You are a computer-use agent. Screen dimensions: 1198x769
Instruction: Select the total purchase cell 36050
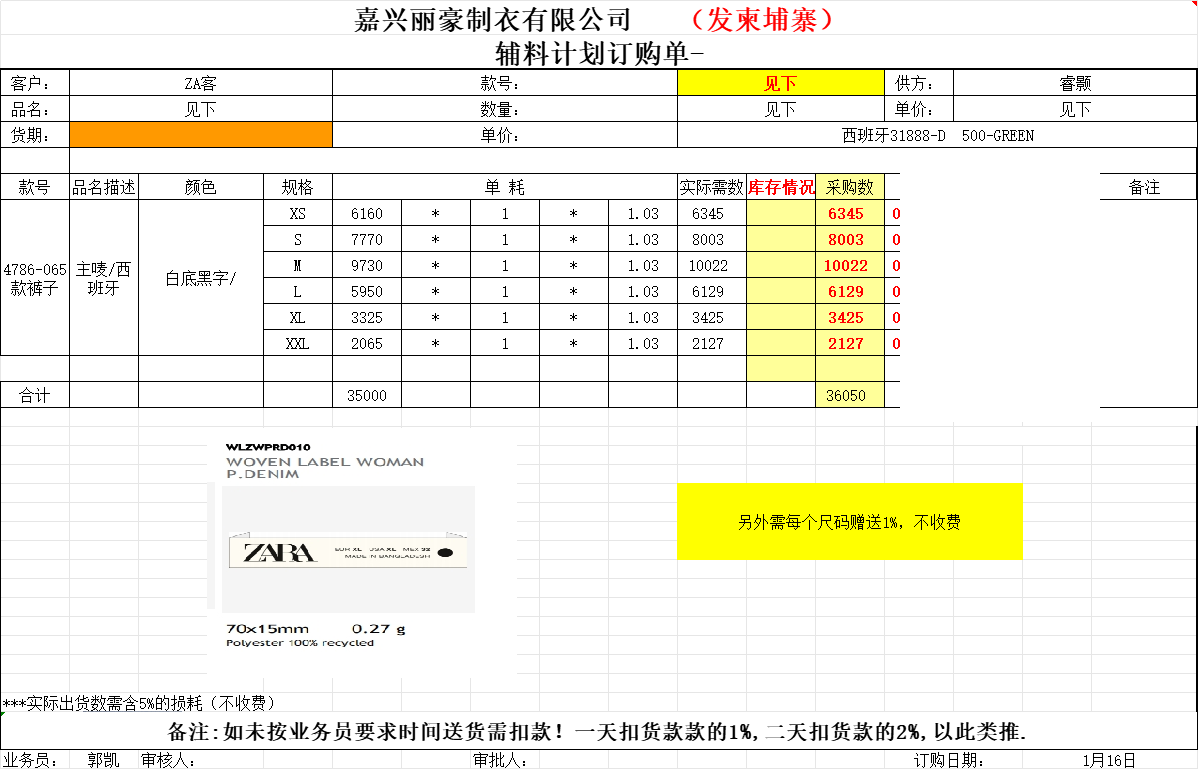click(x=846, y=396)
